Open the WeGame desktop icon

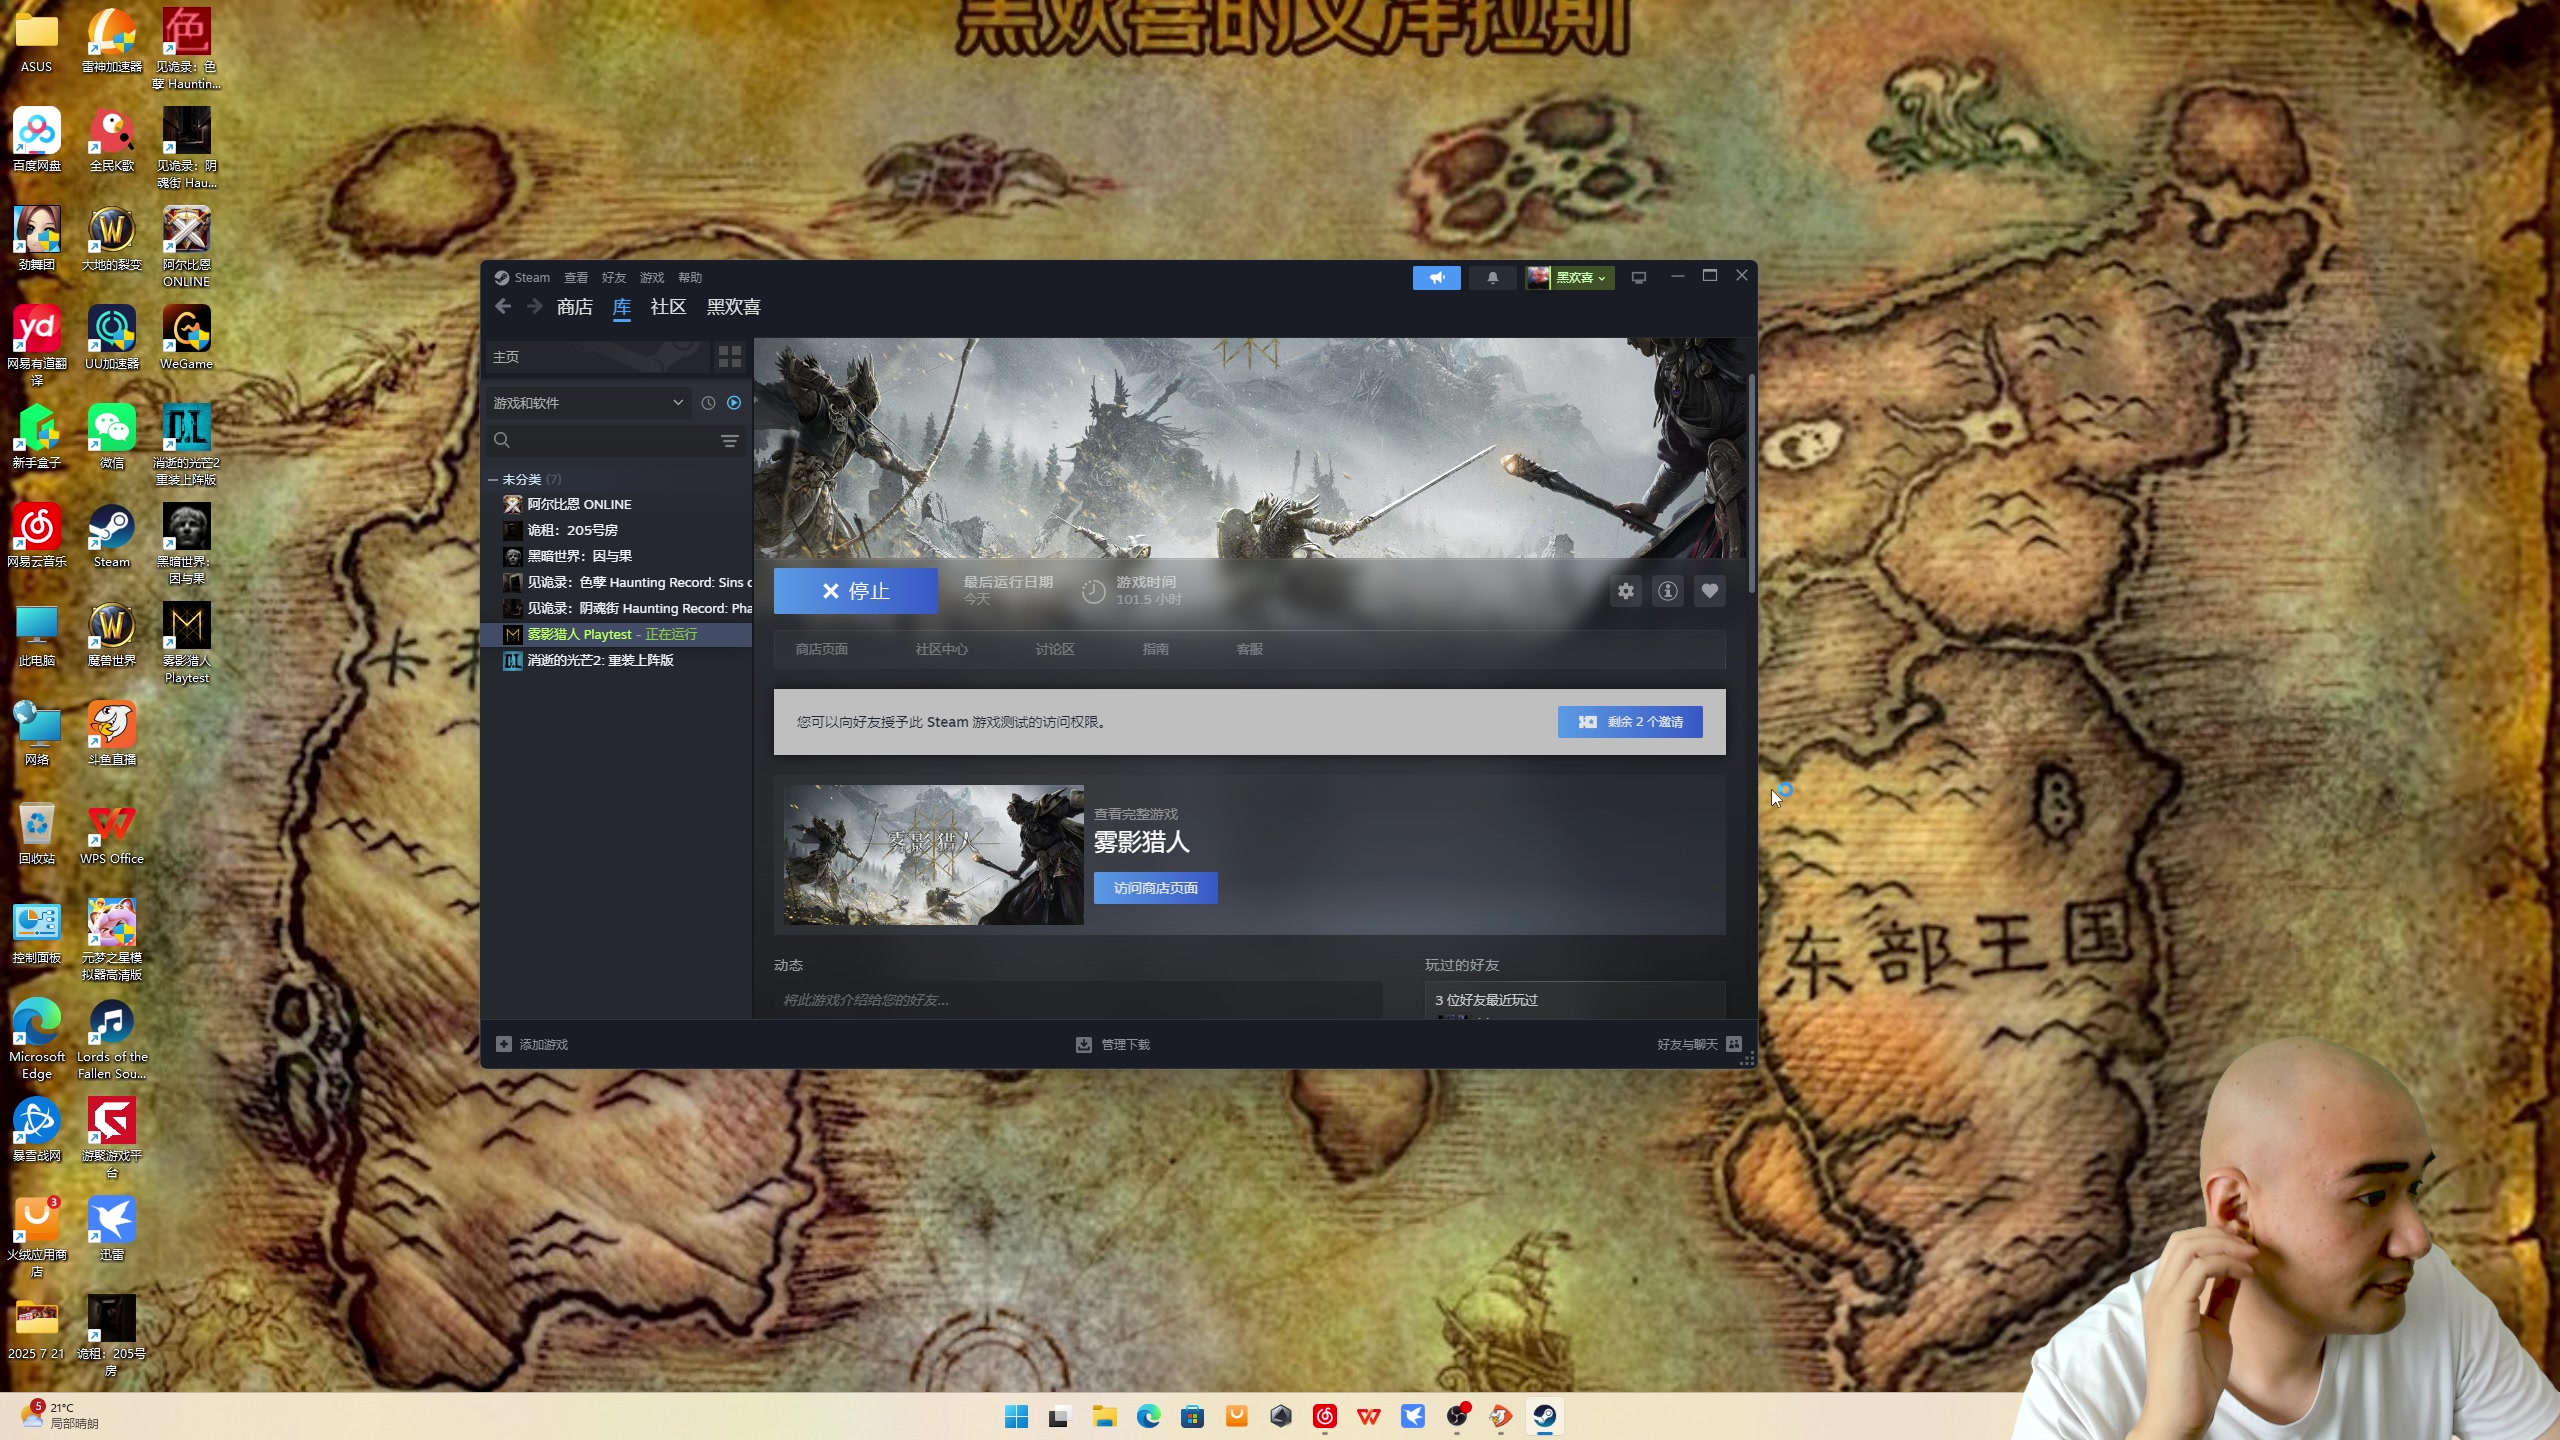[x=187, y=338]
